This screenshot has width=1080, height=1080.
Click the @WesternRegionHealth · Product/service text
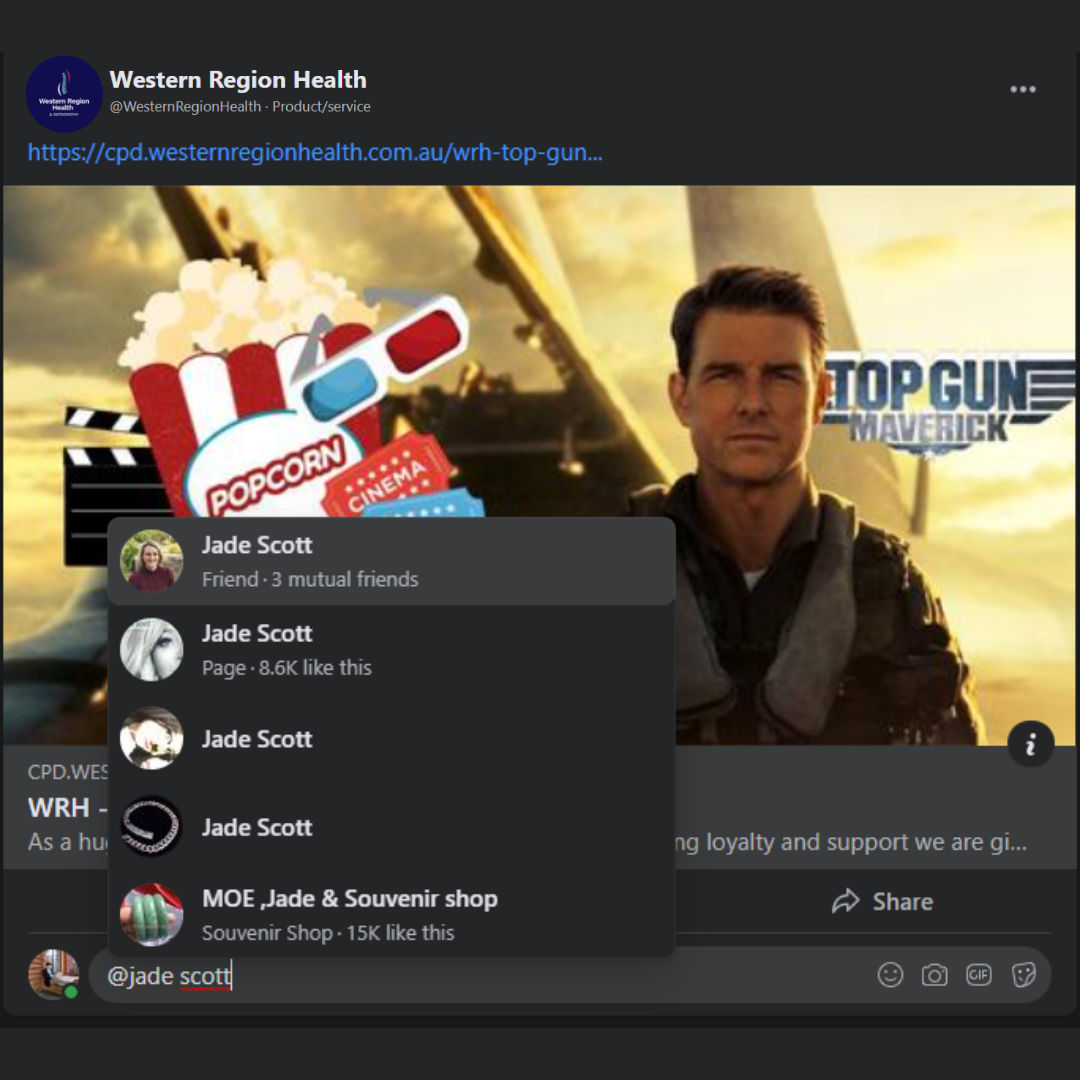tap(240, 107)
